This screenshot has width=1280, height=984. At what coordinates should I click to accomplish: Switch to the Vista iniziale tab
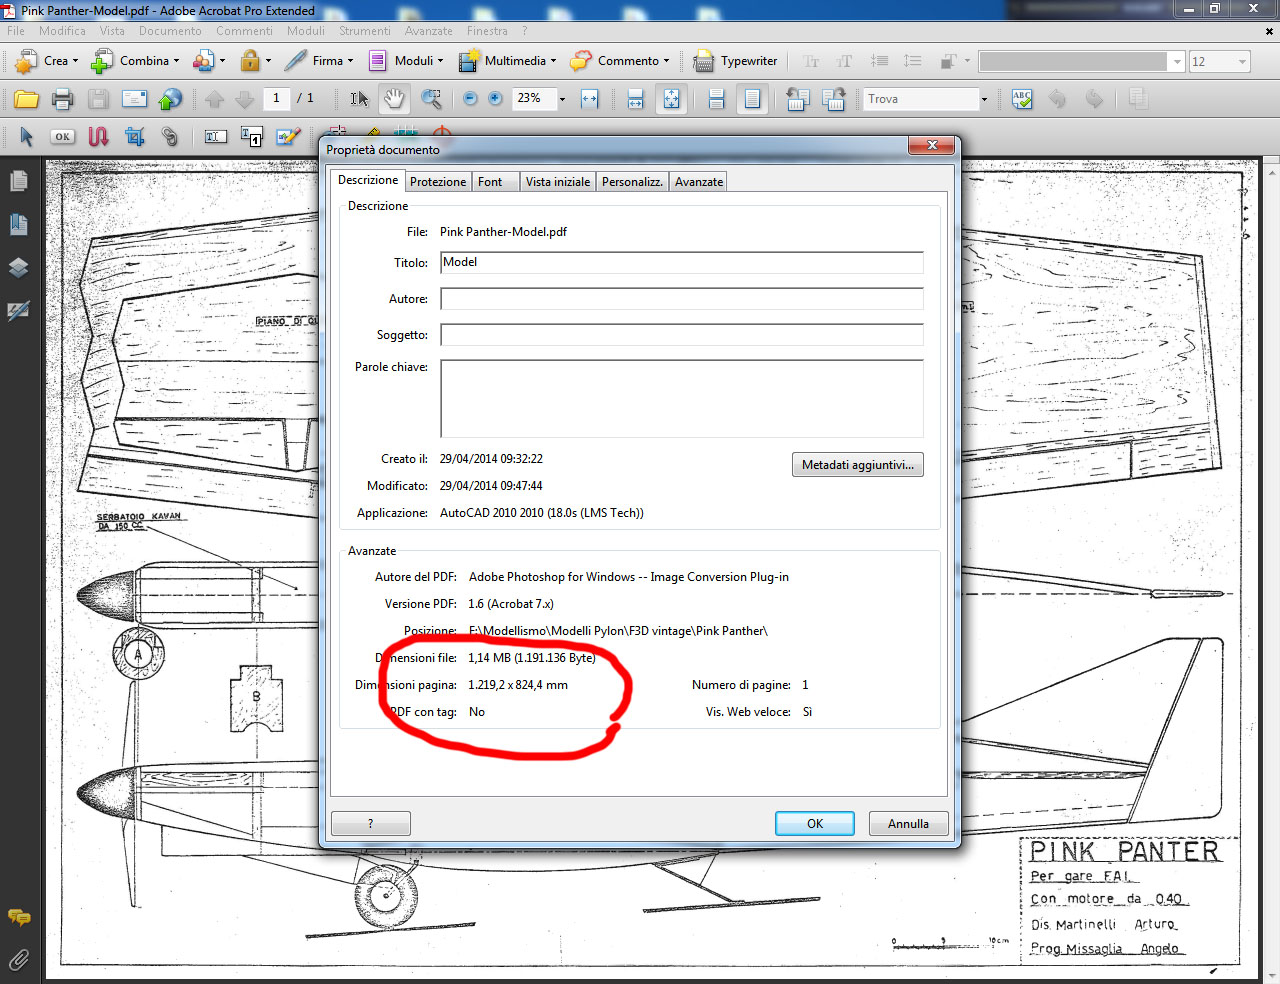click(x=558, y=182)
